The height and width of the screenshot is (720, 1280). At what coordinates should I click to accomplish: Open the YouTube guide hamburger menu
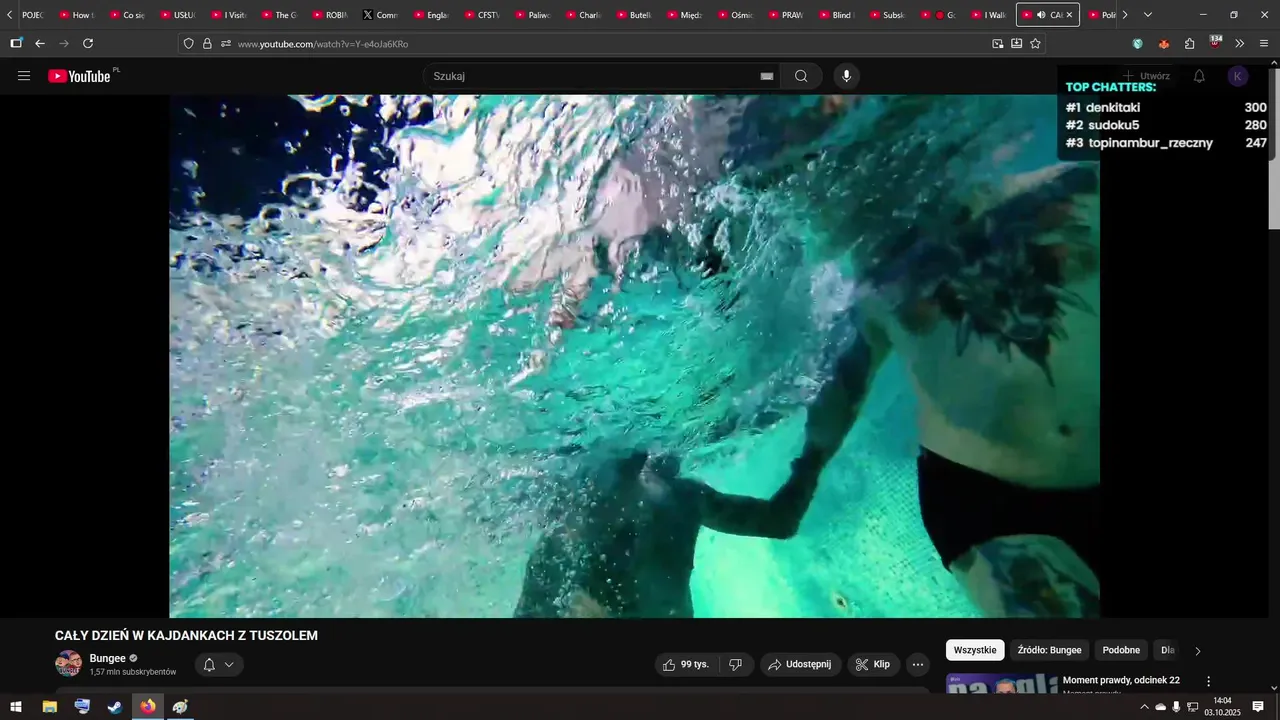click(24, 76)
